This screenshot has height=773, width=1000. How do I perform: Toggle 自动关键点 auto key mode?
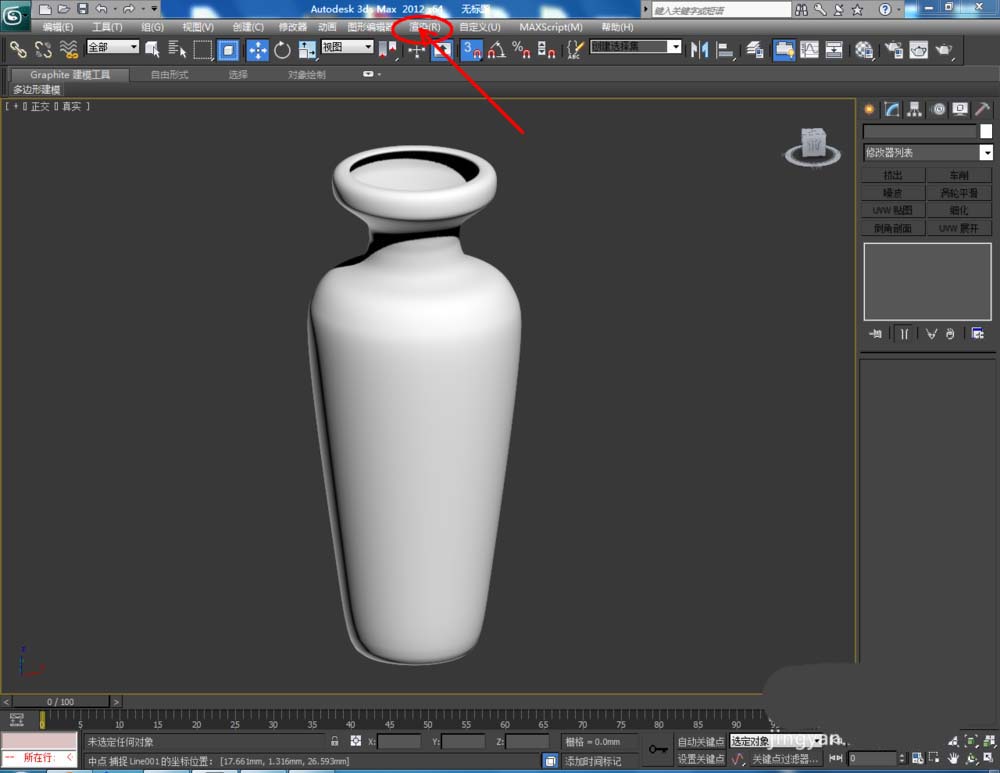coord(700,741)
